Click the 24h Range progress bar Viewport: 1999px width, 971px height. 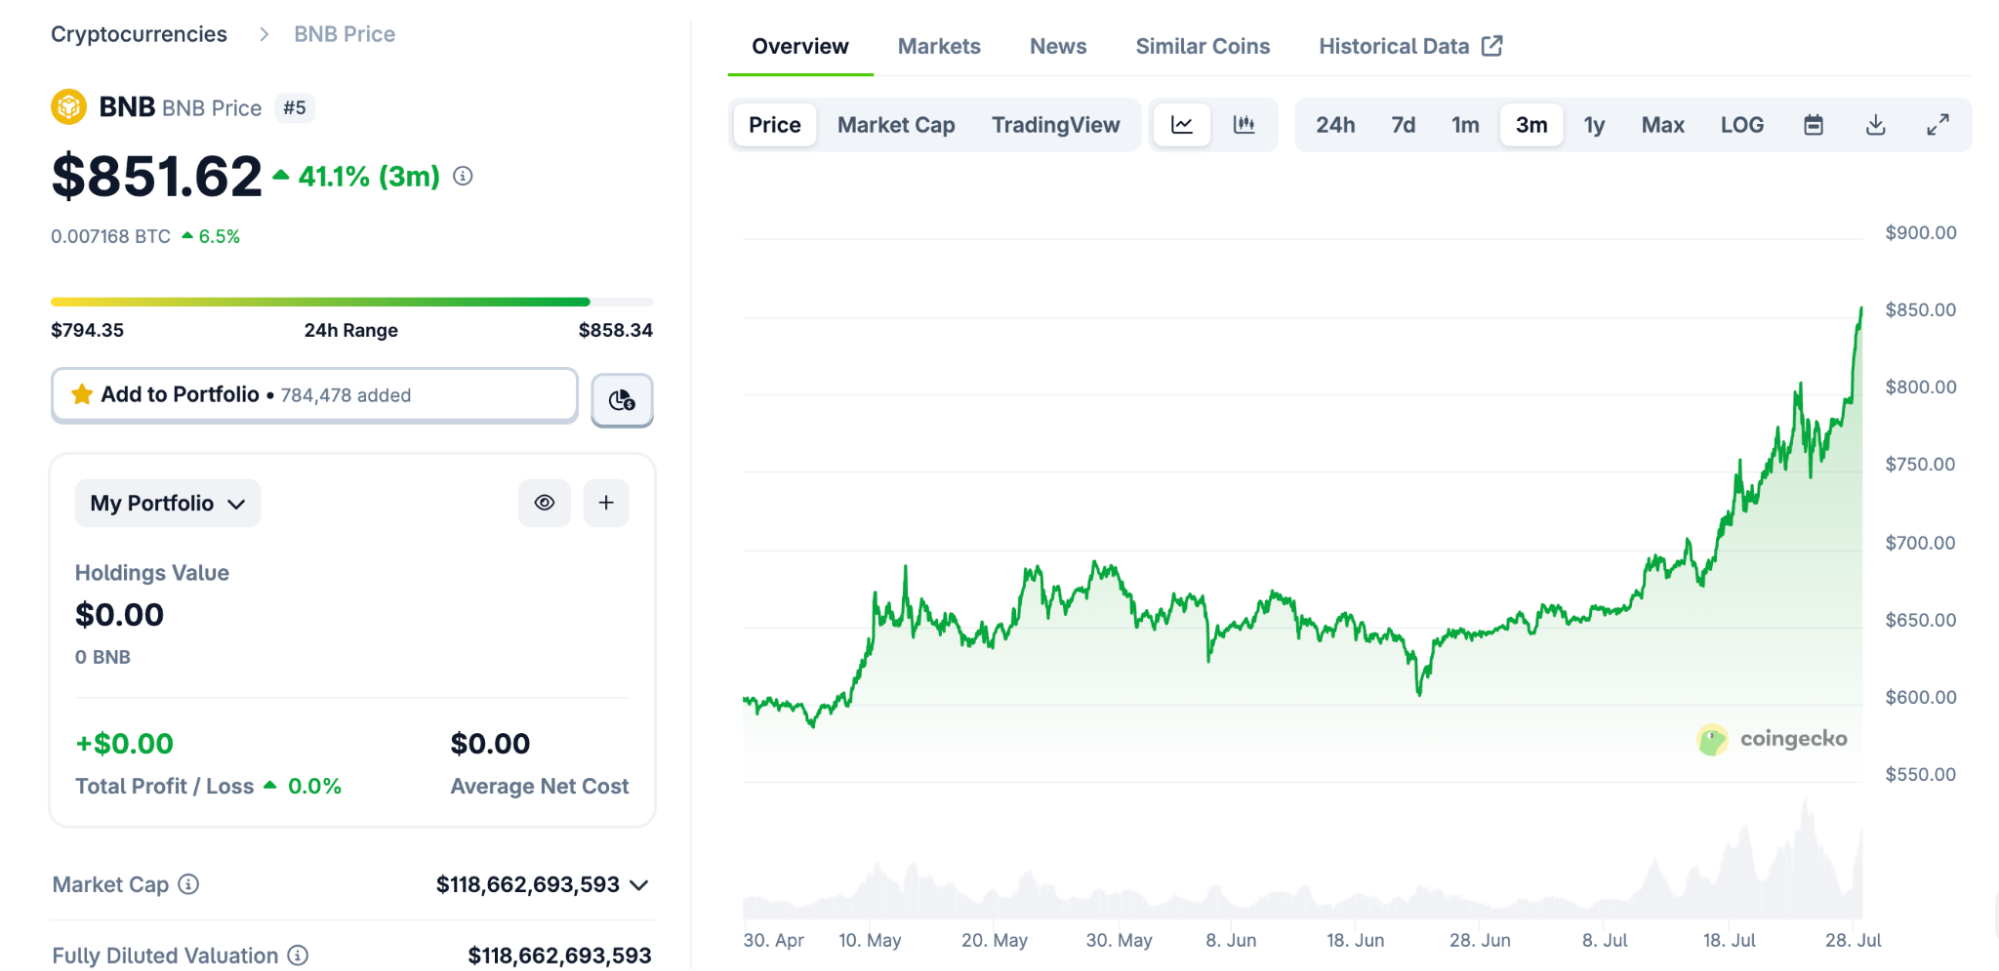tap(352, 301)
